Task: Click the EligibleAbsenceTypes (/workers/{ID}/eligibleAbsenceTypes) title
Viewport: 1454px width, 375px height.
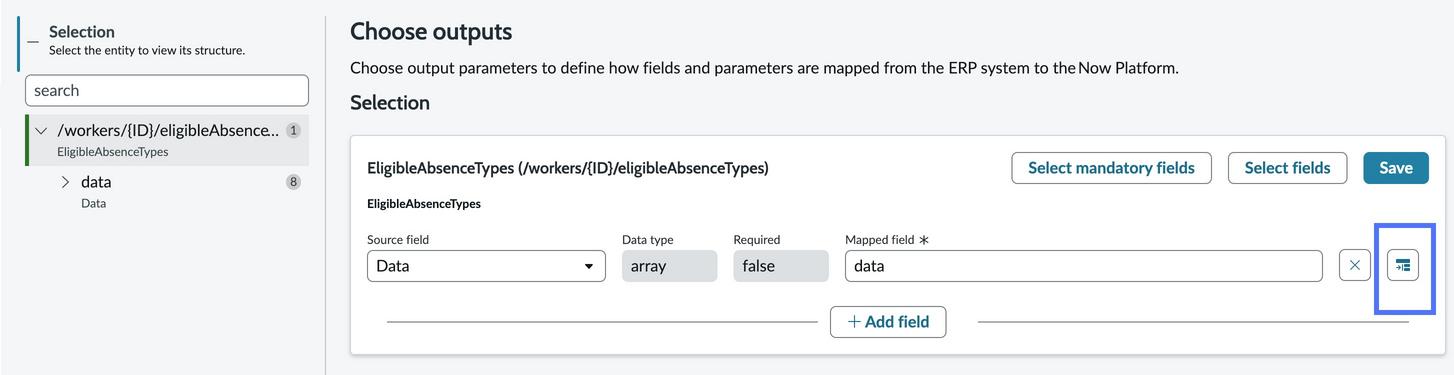Action: [x=568, y=168]
